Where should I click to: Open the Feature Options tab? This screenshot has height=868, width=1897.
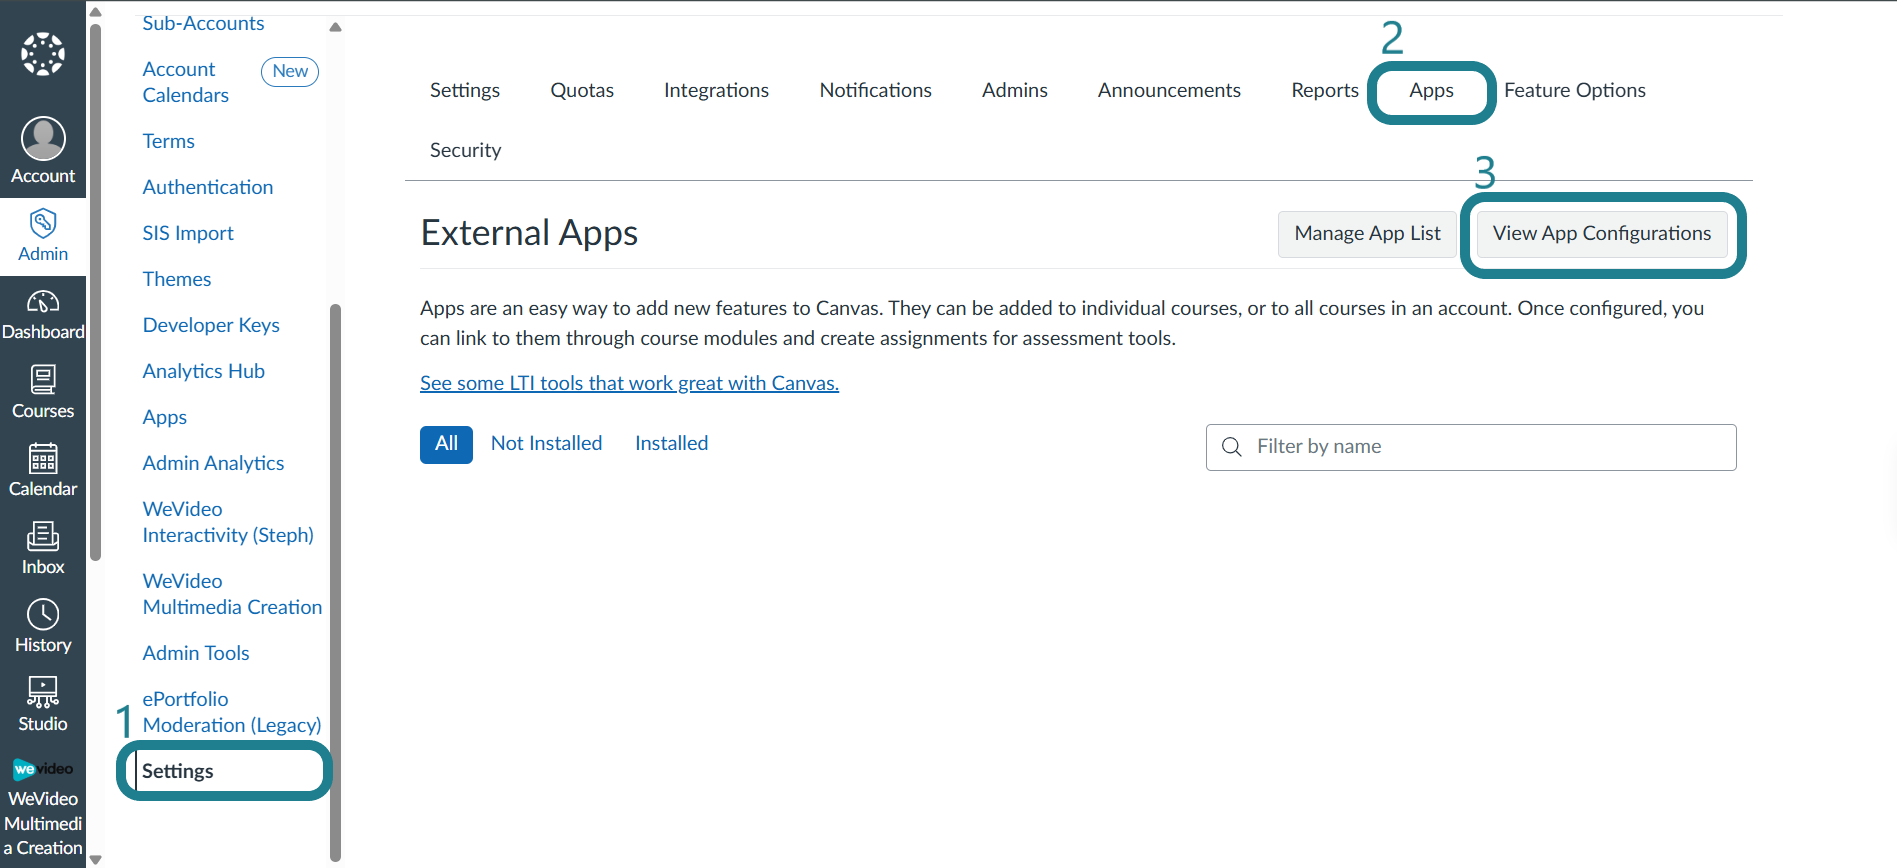pos(1575,90)
